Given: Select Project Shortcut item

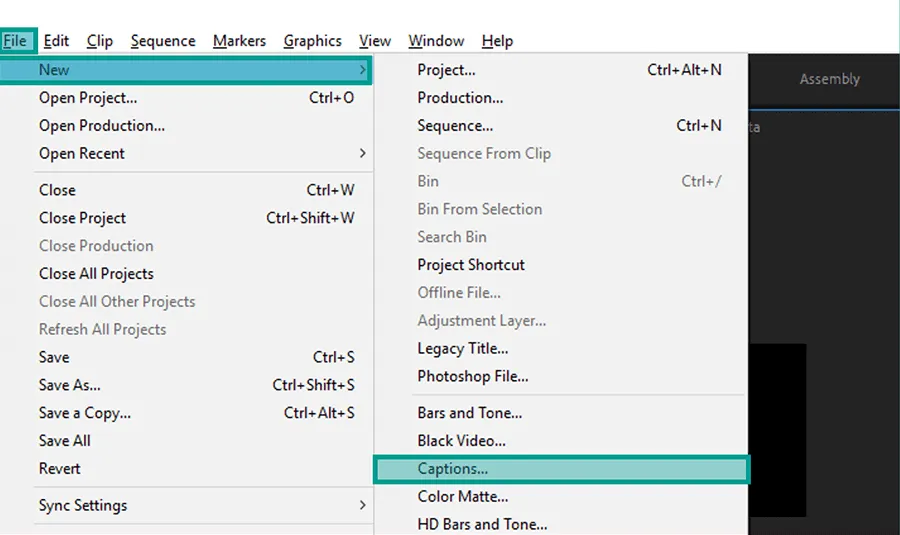Looking at the screenshot, I should coord(561,265).
